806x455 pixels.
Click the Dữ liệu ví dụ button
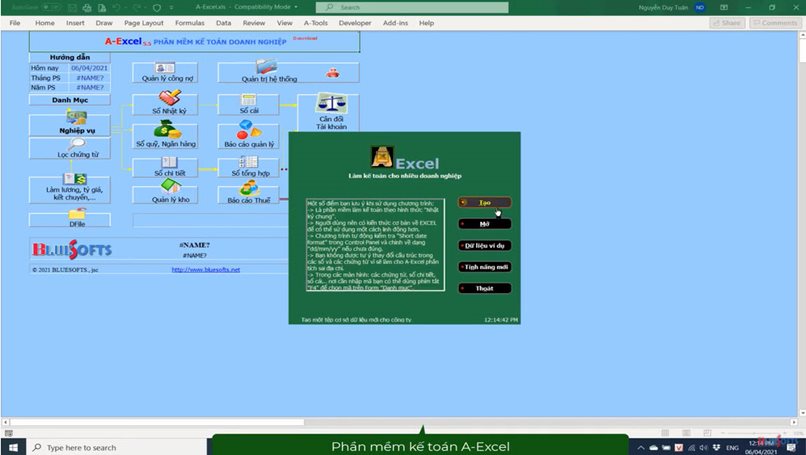click(484, 246)
